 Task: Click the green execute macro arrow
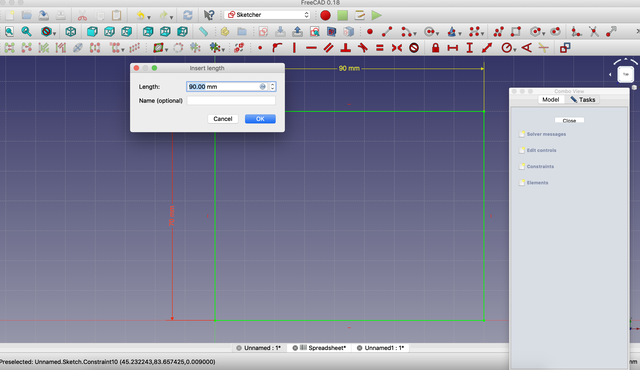pos(376,15)
